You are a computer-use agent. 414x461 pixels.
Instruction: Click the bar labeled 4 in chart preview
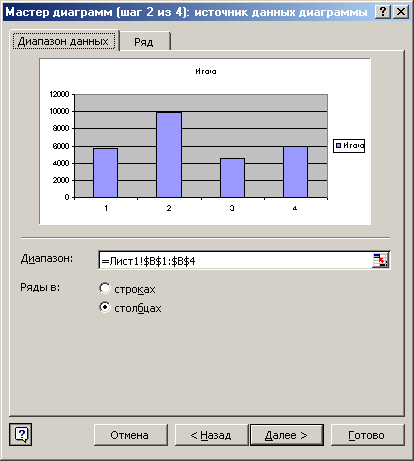pyautogui.click(x=296, y=172)
